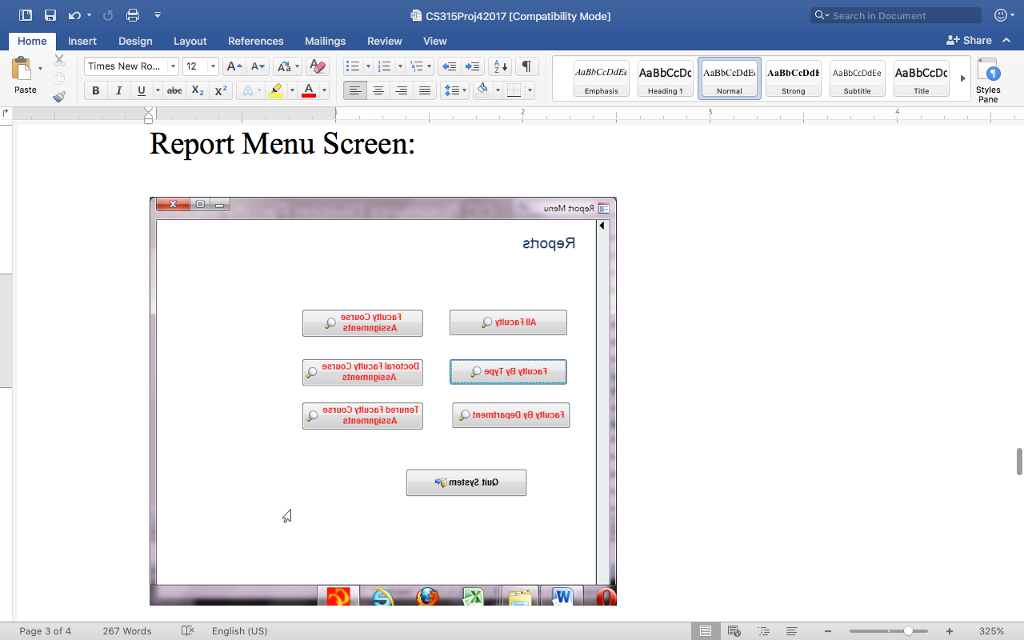Viewport: 1024px width, 640px height.
Task: Open the Paste options arrow
Action: (x=40, y=69)
